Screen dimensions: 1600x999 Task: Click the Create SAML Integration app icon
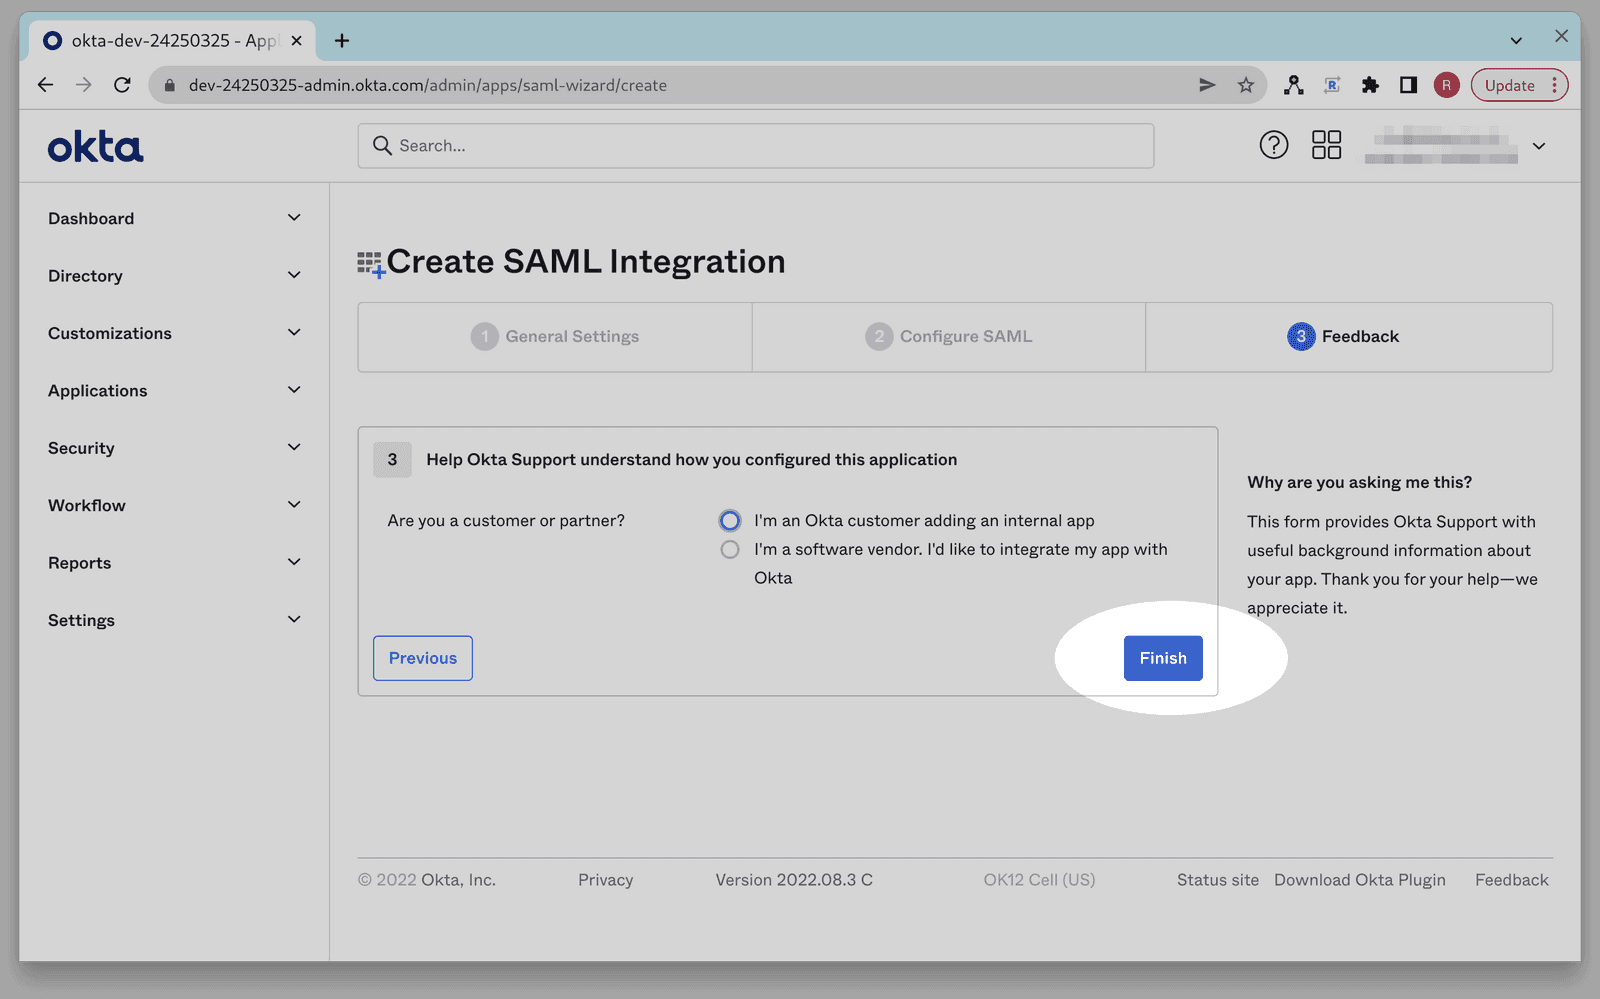point(371,264)
